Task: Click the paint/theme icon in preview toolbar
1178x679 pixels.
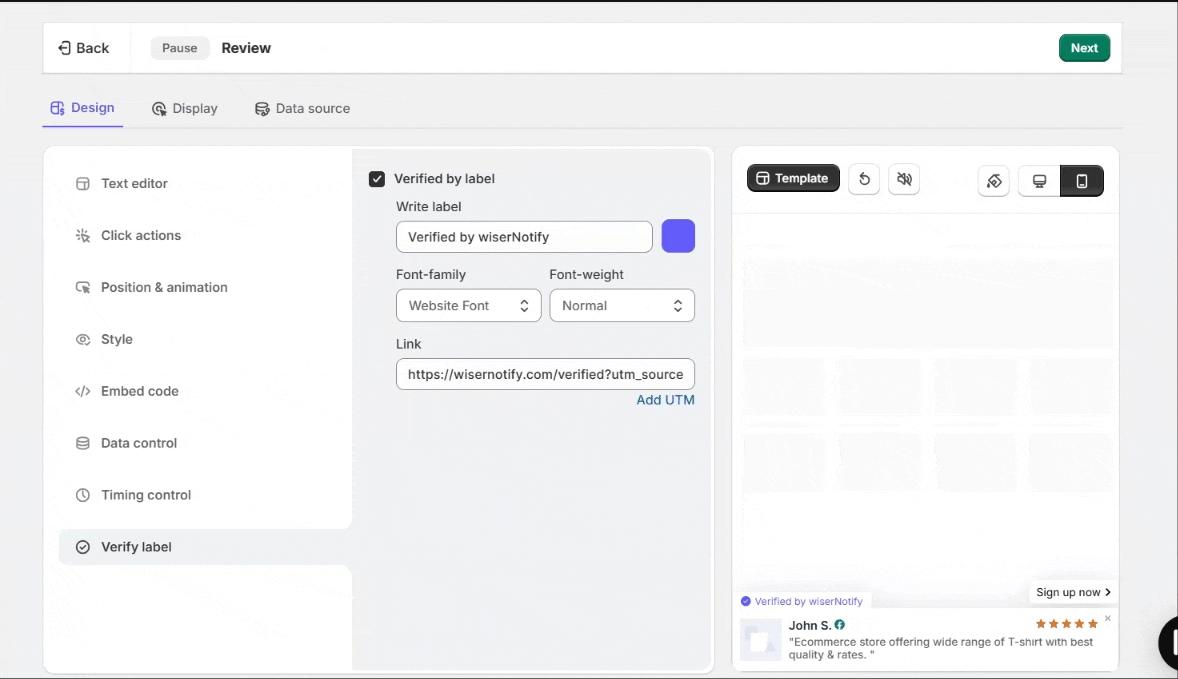Action: (x=994, y=181)
